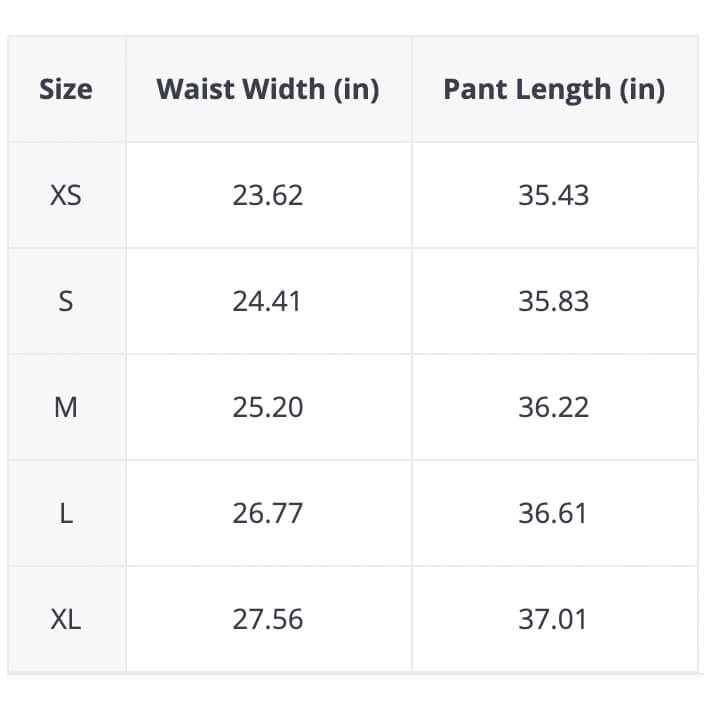This screenshot has height=704, width=704.
Task: Click the Size column header
Action: coord(66,90)
